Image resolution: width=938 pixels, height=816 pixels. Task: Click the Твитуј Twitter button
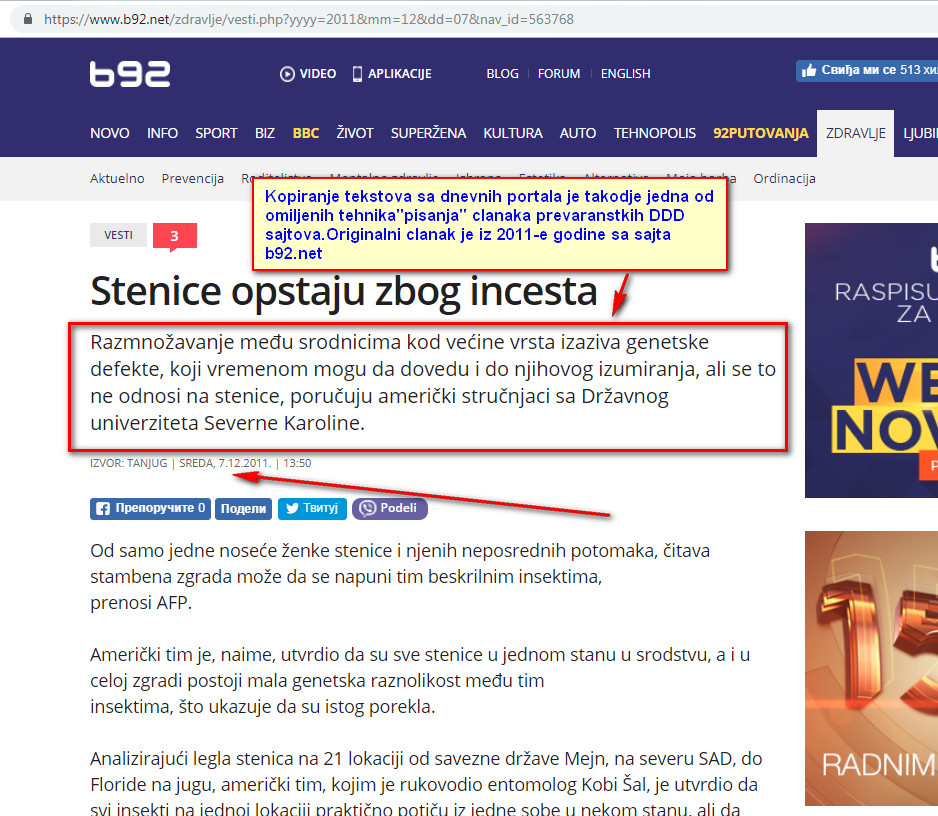(x=312, y=509)
